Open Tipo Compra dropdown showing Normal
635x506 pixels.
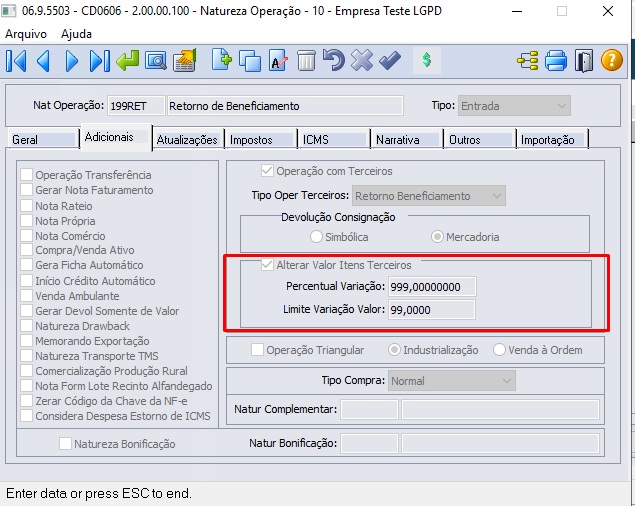[452, 381]
